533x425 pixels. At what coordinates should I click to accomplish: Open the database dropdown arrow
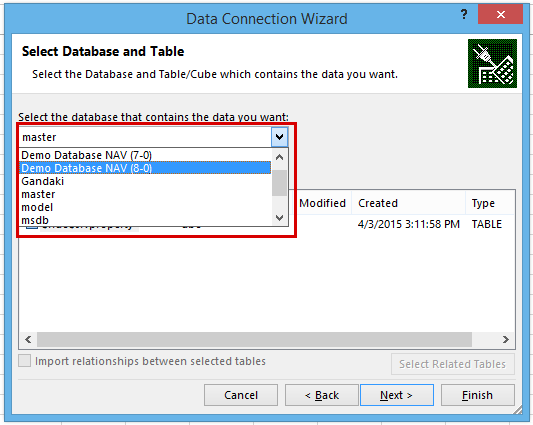click(279, 137)
